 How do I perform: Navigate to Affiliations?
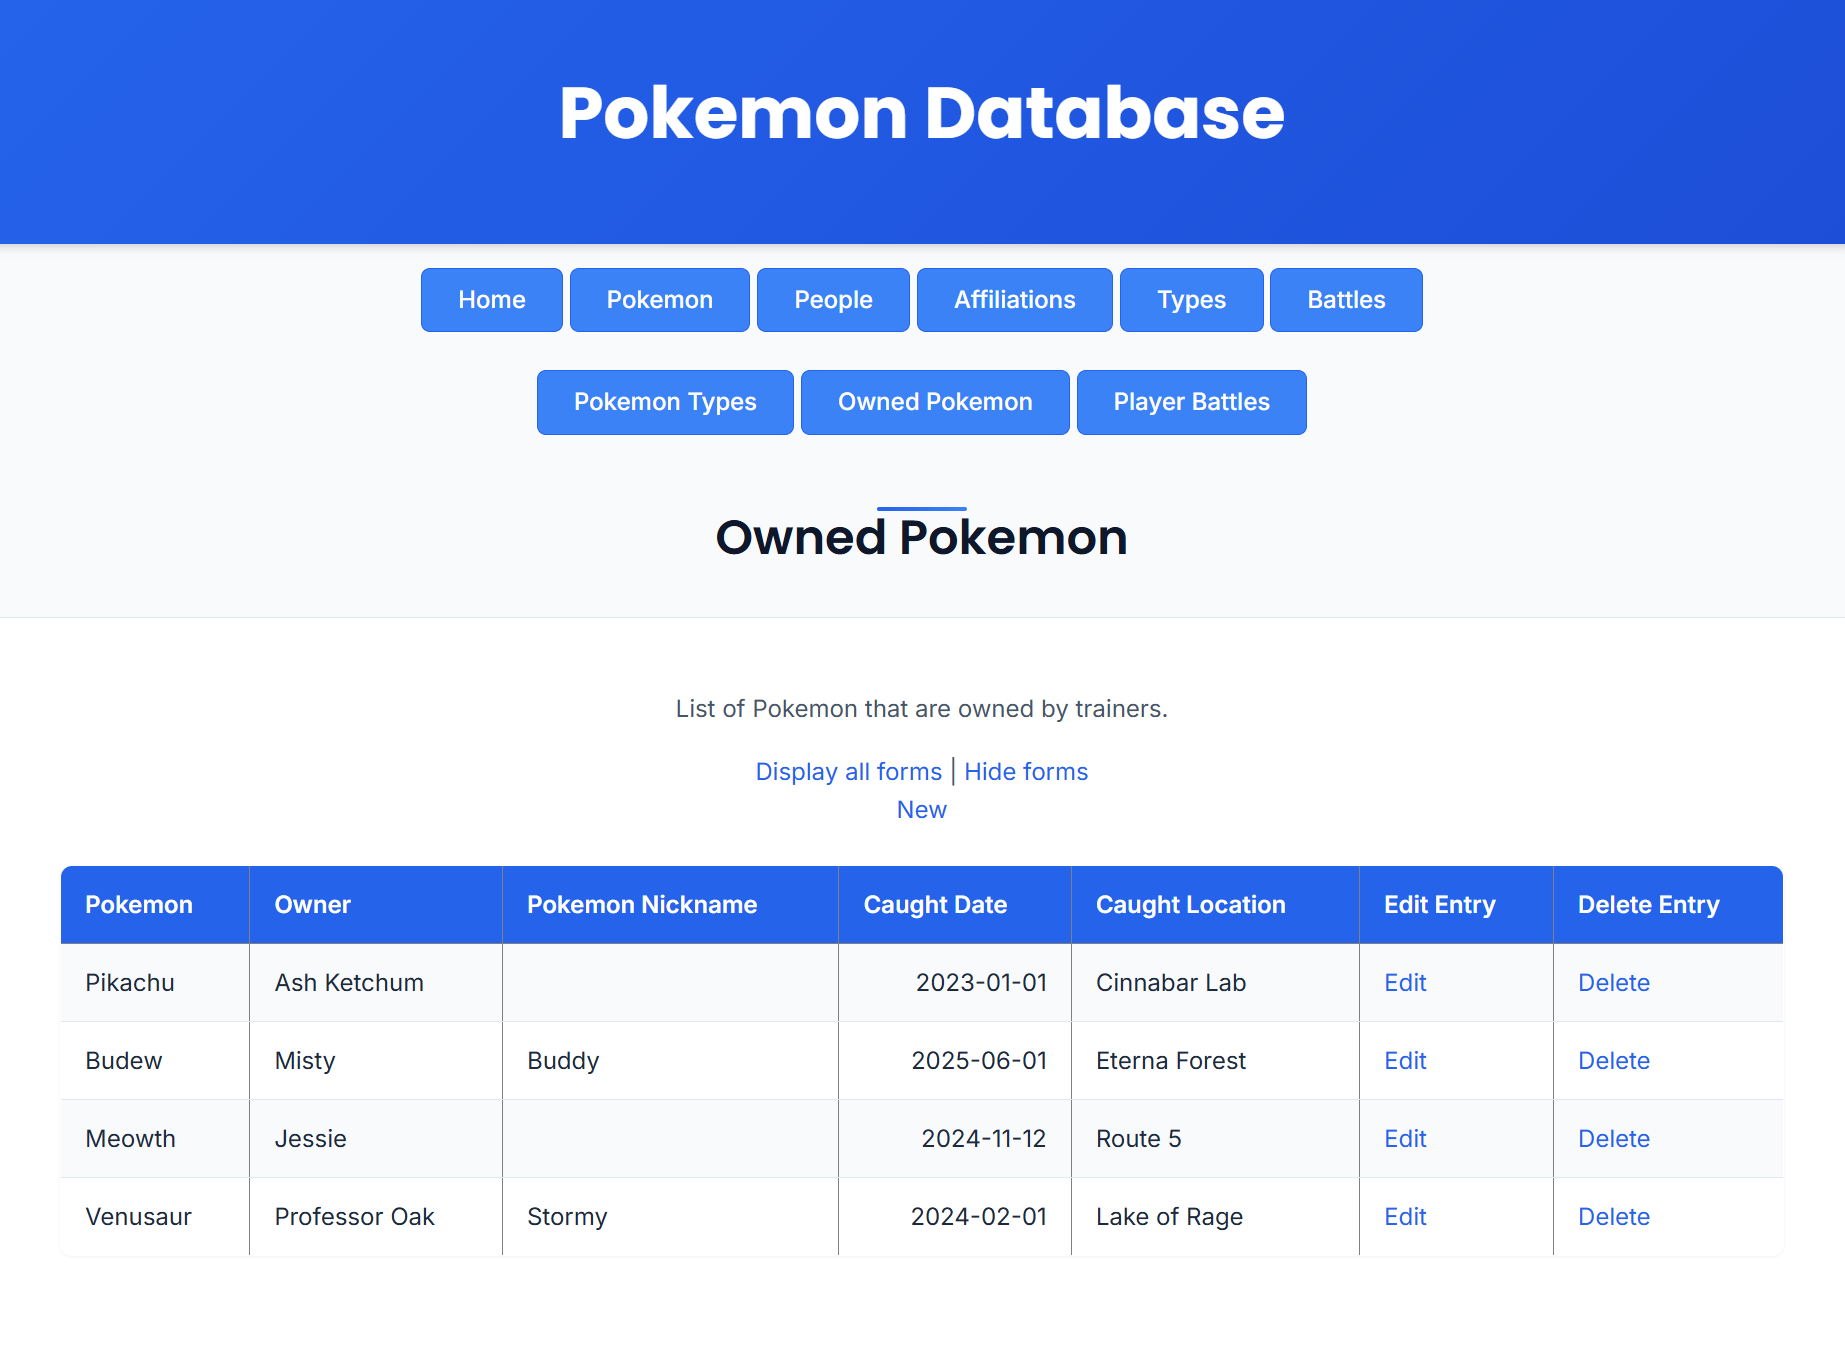(1014, 300)
